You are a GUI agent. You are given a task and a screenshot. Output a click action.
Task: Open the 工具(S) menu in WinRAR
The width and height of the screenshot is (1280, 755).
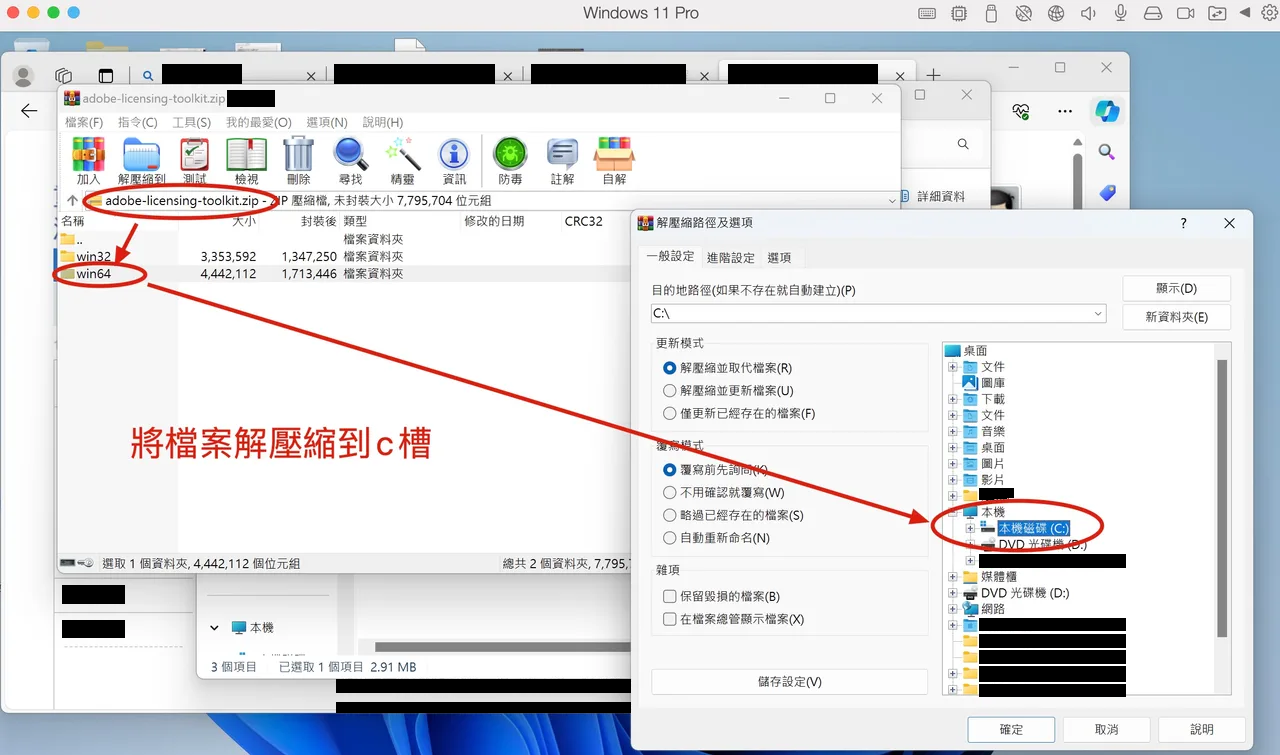pos(191,122)
